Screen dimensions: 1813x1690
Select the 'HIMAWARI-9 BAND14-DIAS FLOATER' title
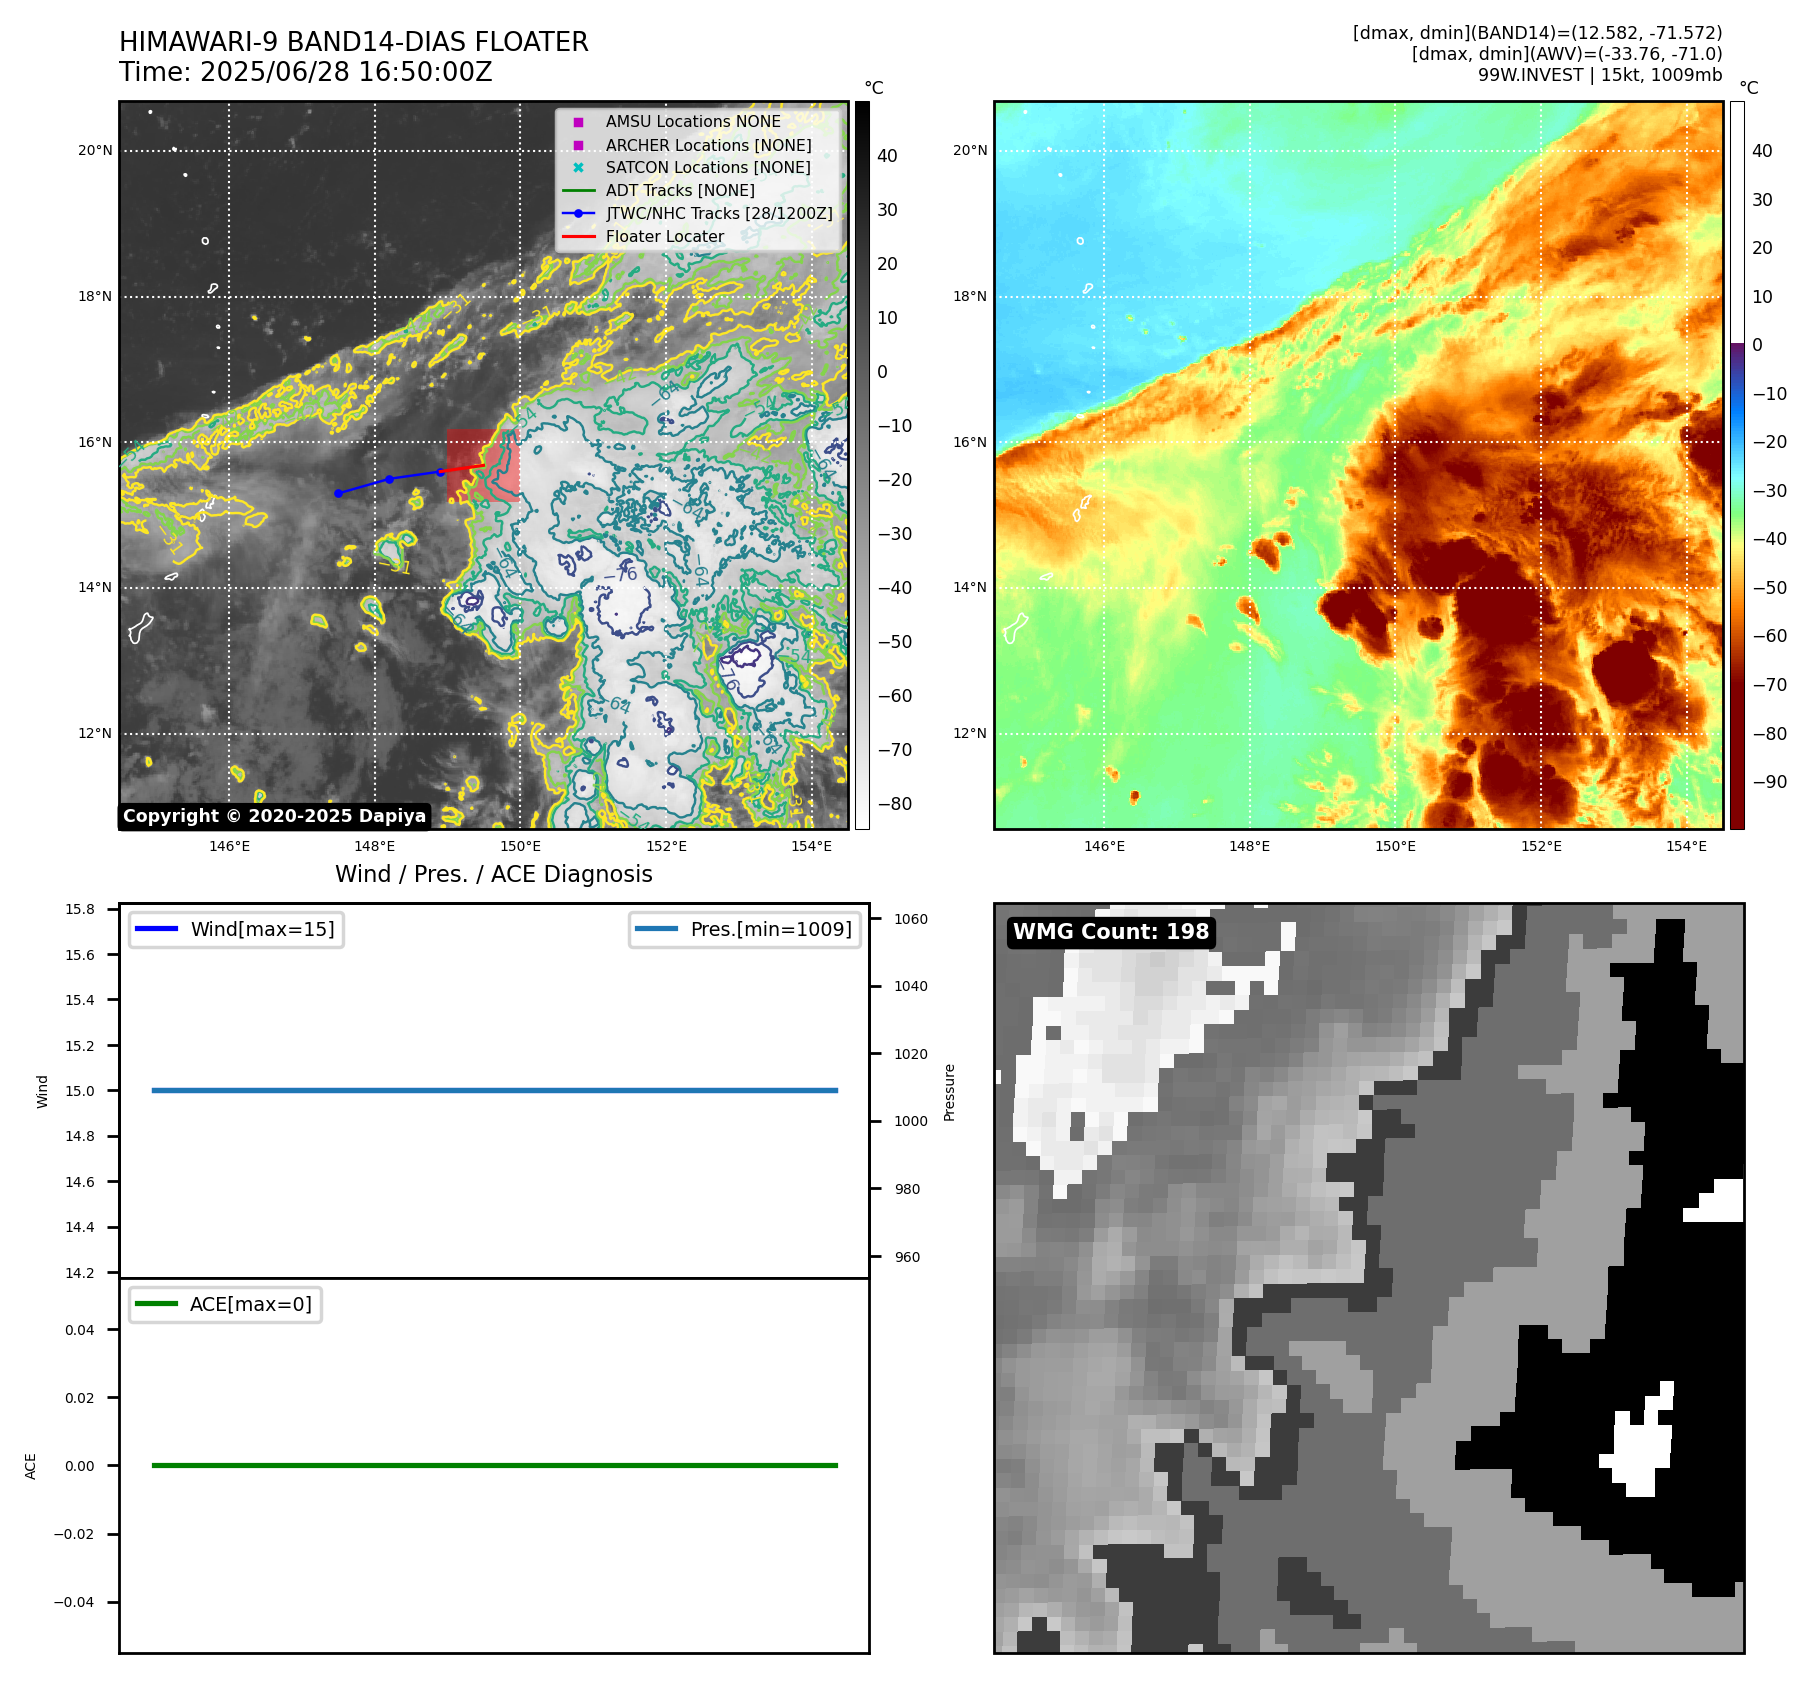[x=354, y=42]
